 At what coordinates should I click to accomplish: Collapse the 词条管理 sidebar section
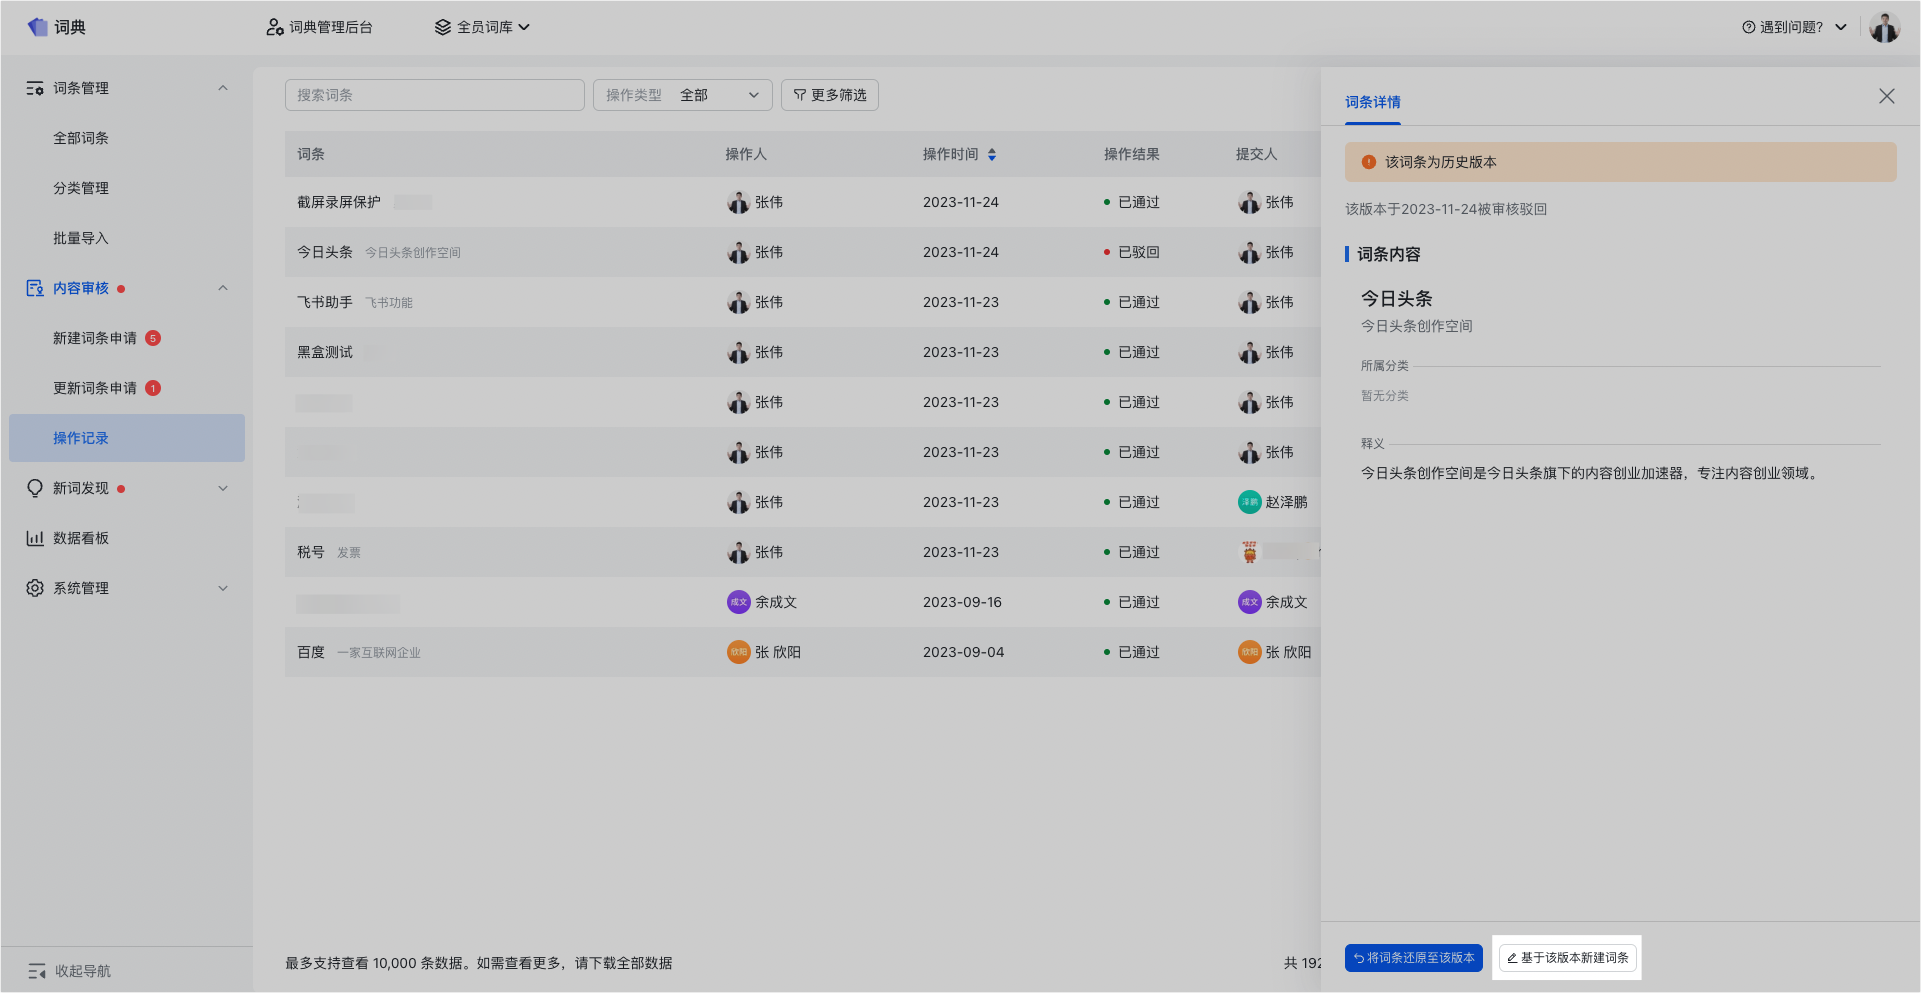click(223, 88)
